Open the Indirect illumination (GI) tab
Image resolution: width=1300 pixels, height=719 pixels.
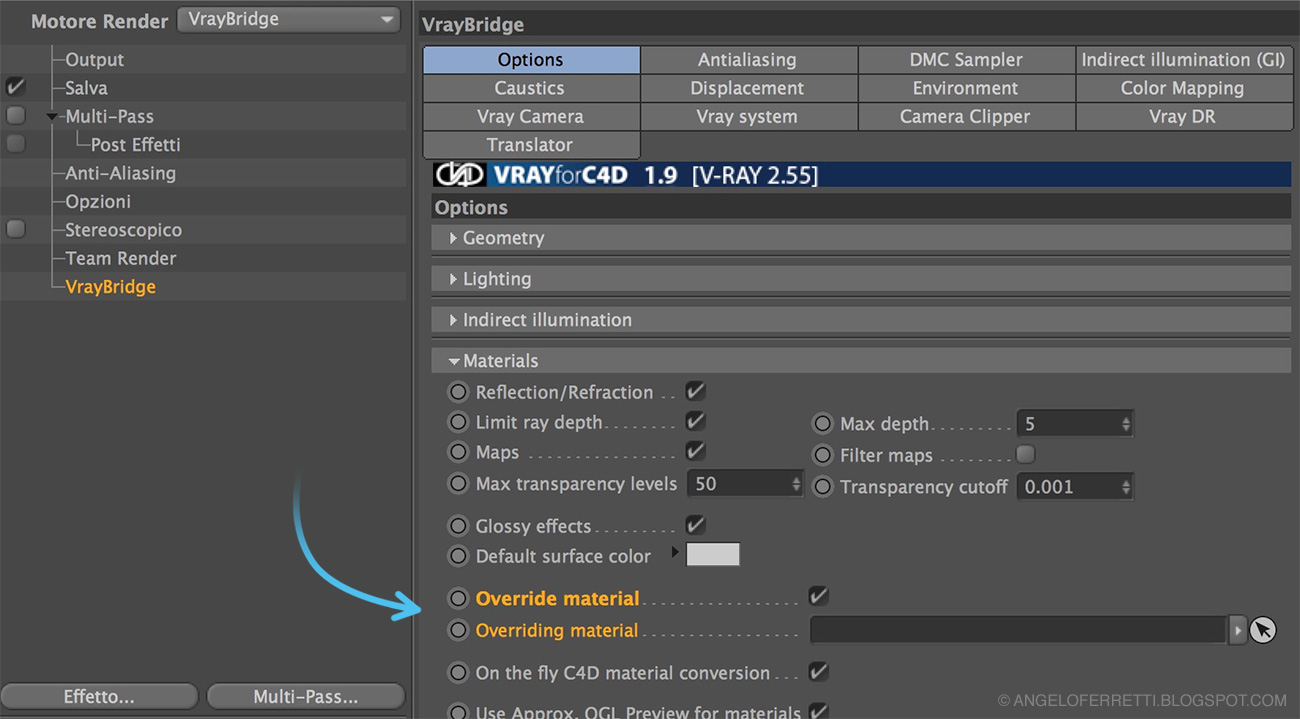coord(1183,60)
